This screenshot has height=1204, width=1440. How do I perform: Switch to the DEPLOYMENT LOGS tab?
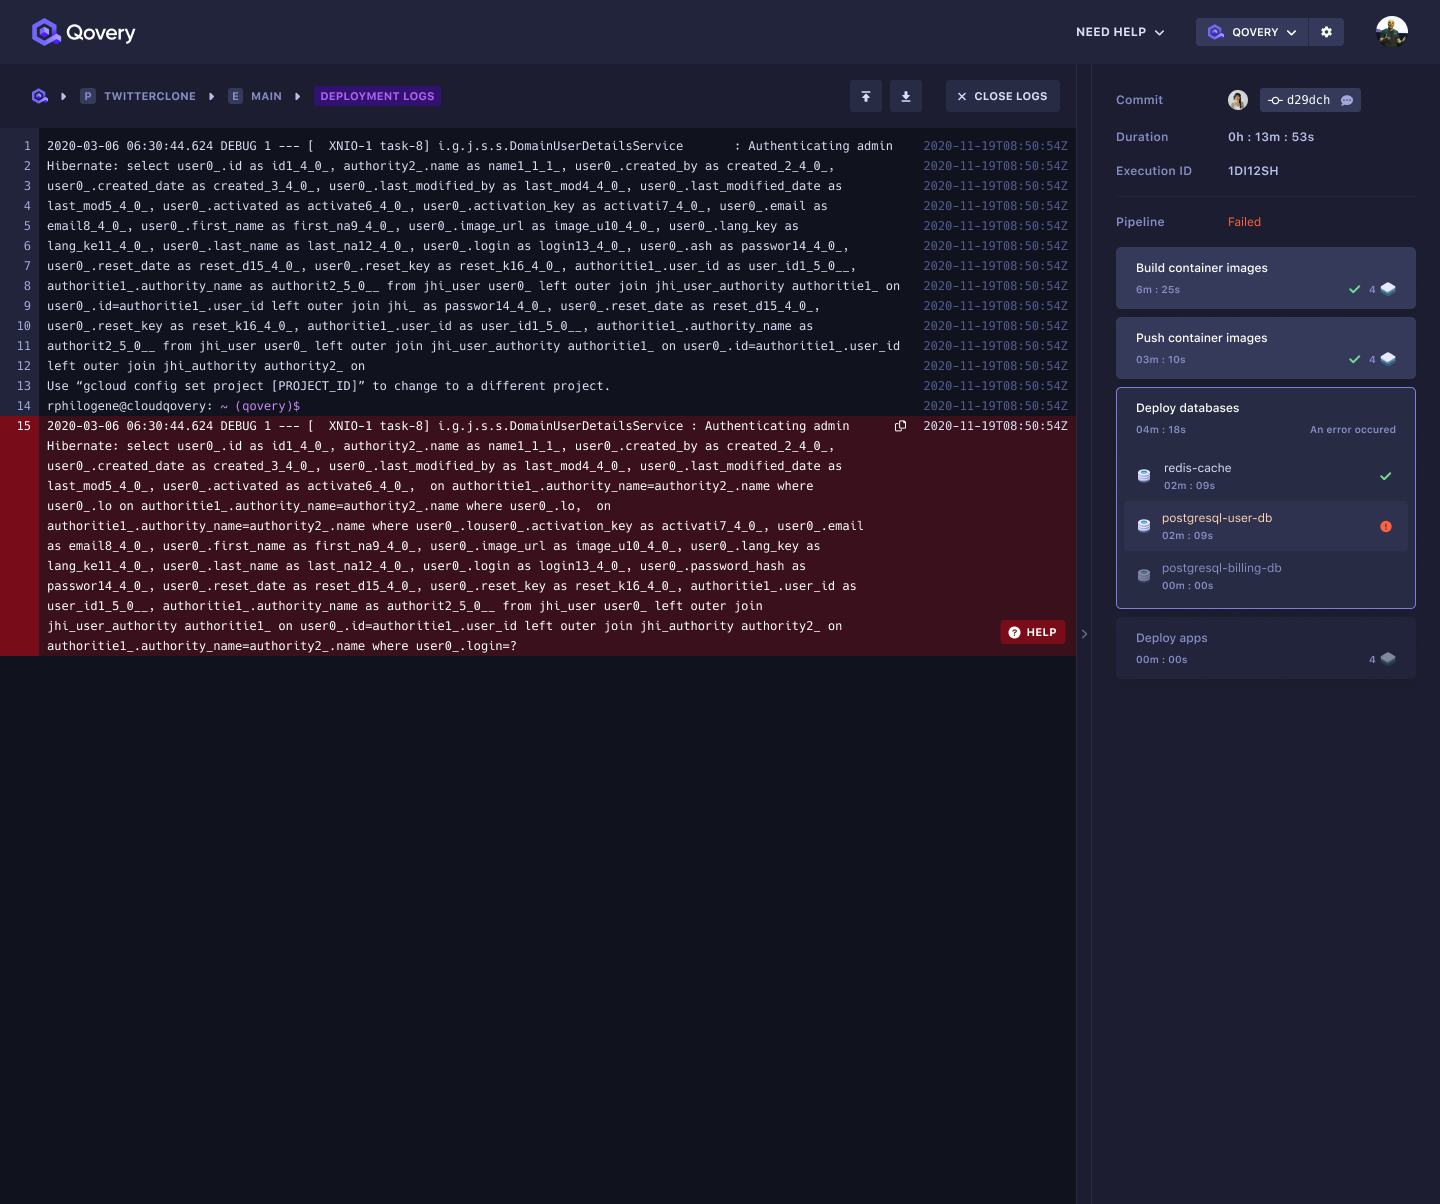coord(377,96)
